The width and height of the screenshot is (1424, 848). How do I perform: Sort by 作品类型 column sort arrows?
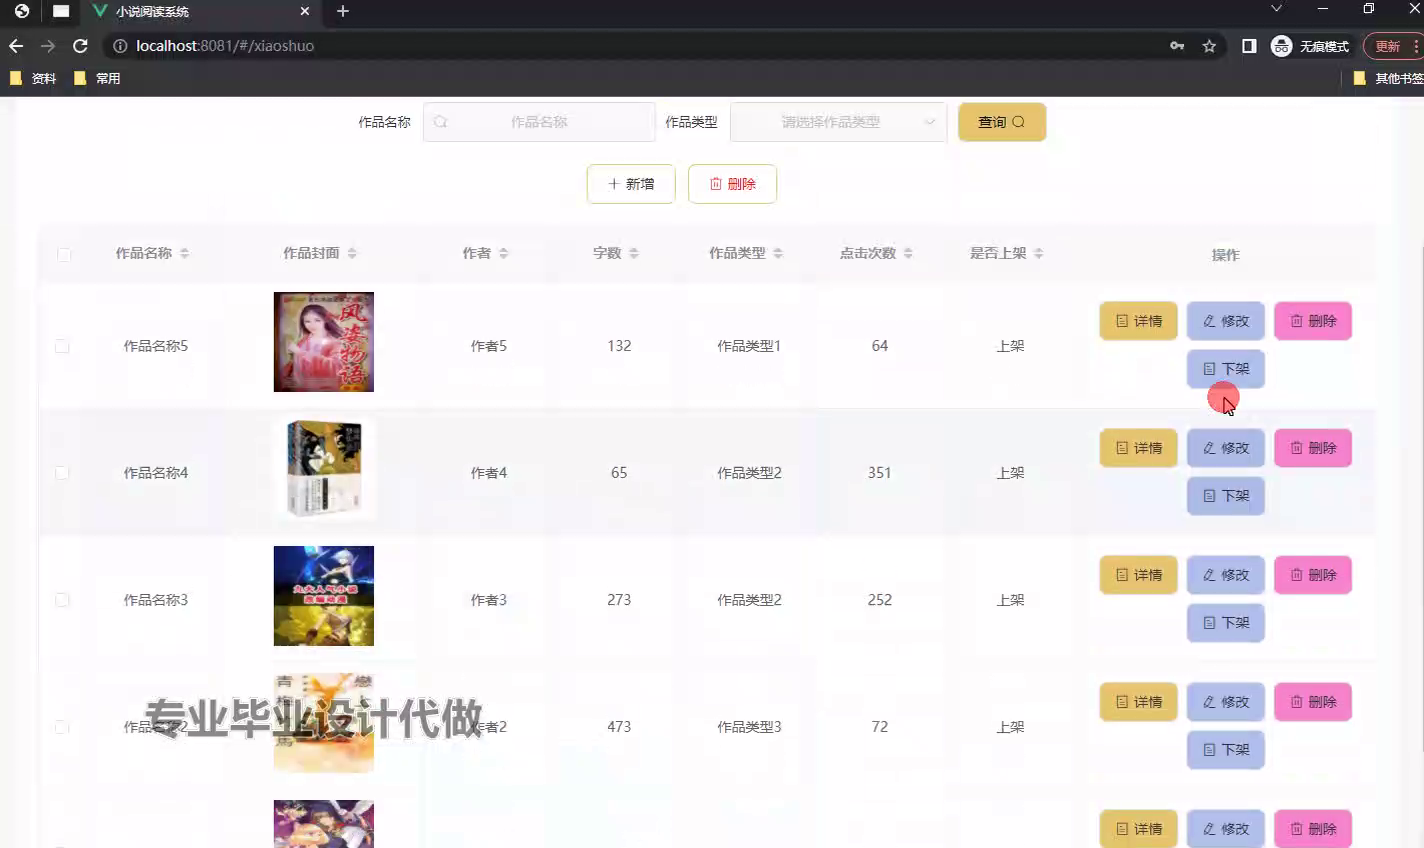(x=778, y=254)
